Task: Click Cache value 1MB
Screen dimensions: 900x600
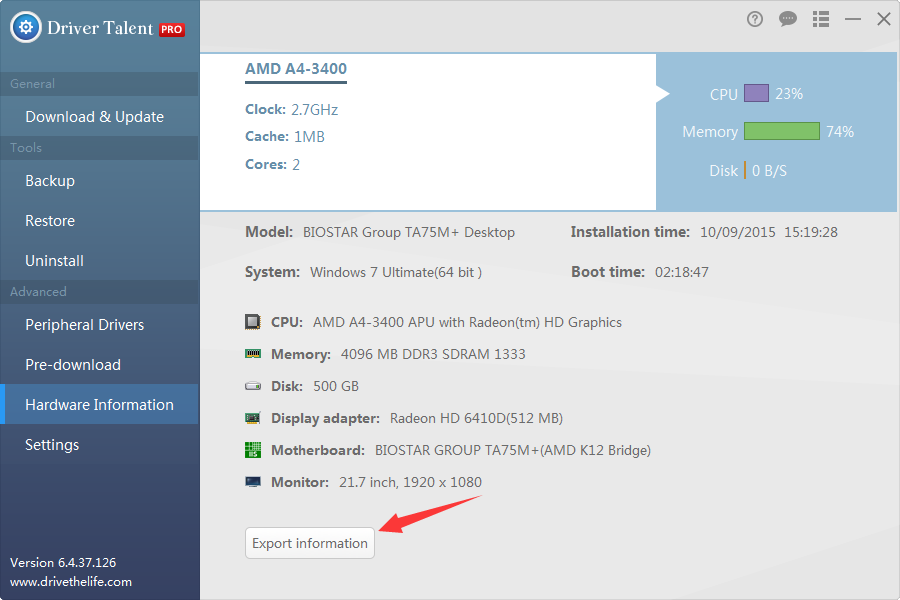Action: (x=309, y=137)
